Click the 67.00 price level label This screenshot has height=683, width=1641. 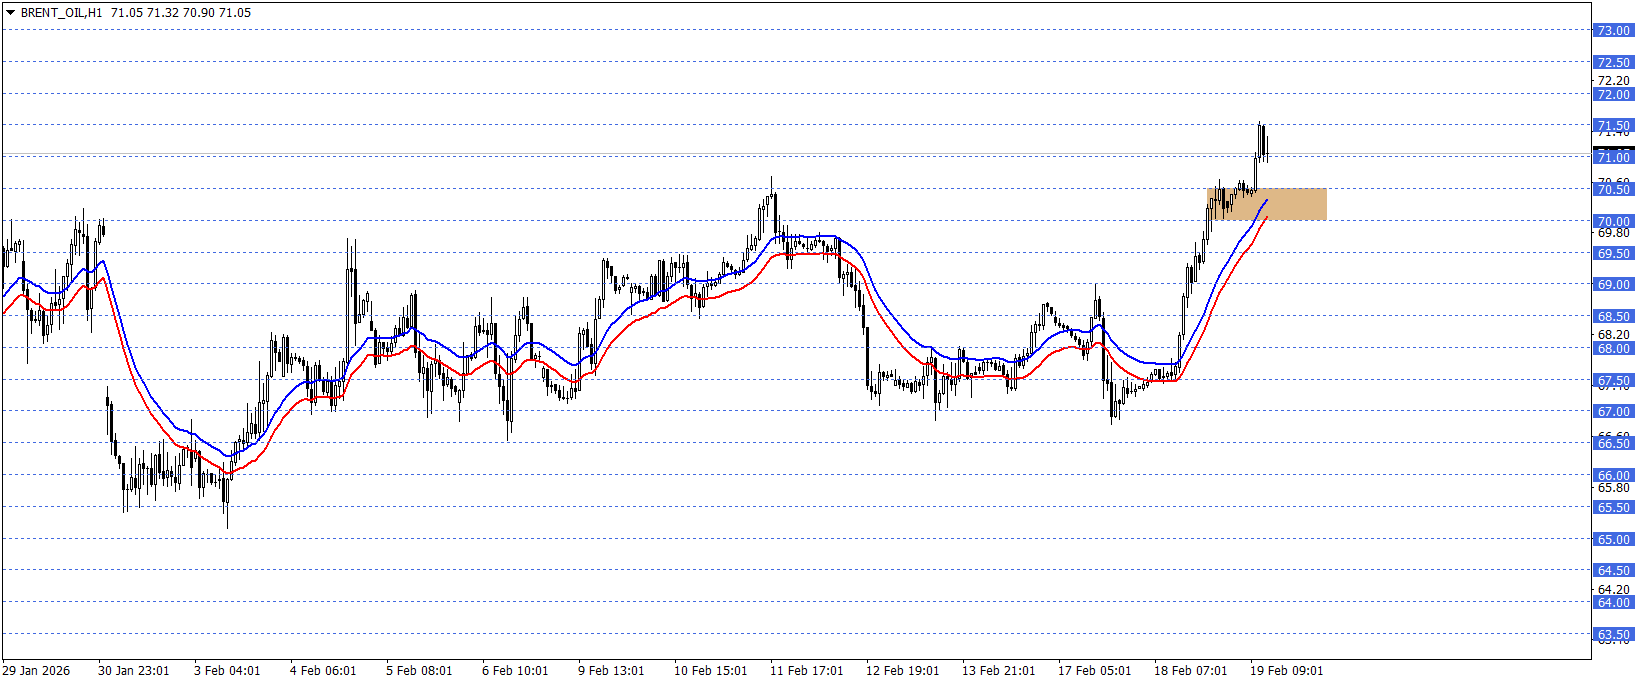click(1613, 411)
